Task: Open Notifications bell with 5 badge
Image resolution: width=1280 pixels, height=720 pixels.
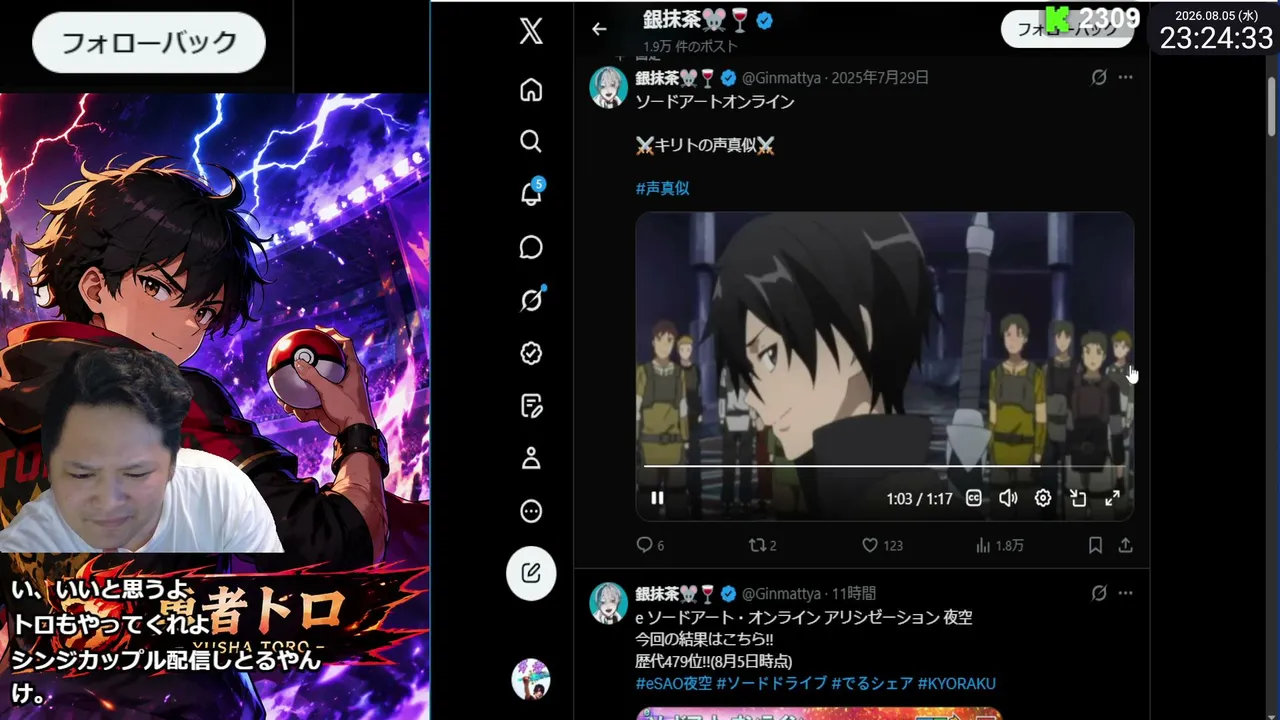Action: tap(532, 193)
